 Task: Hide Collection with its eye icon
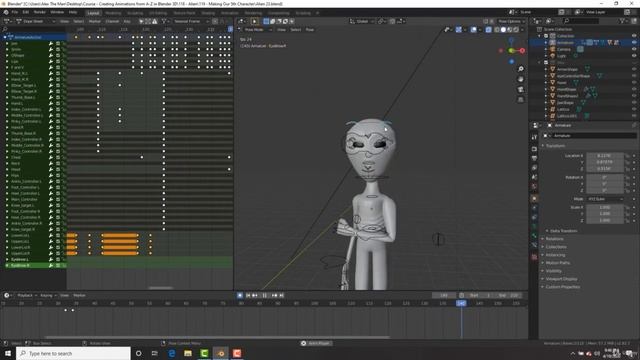[634, 36]
